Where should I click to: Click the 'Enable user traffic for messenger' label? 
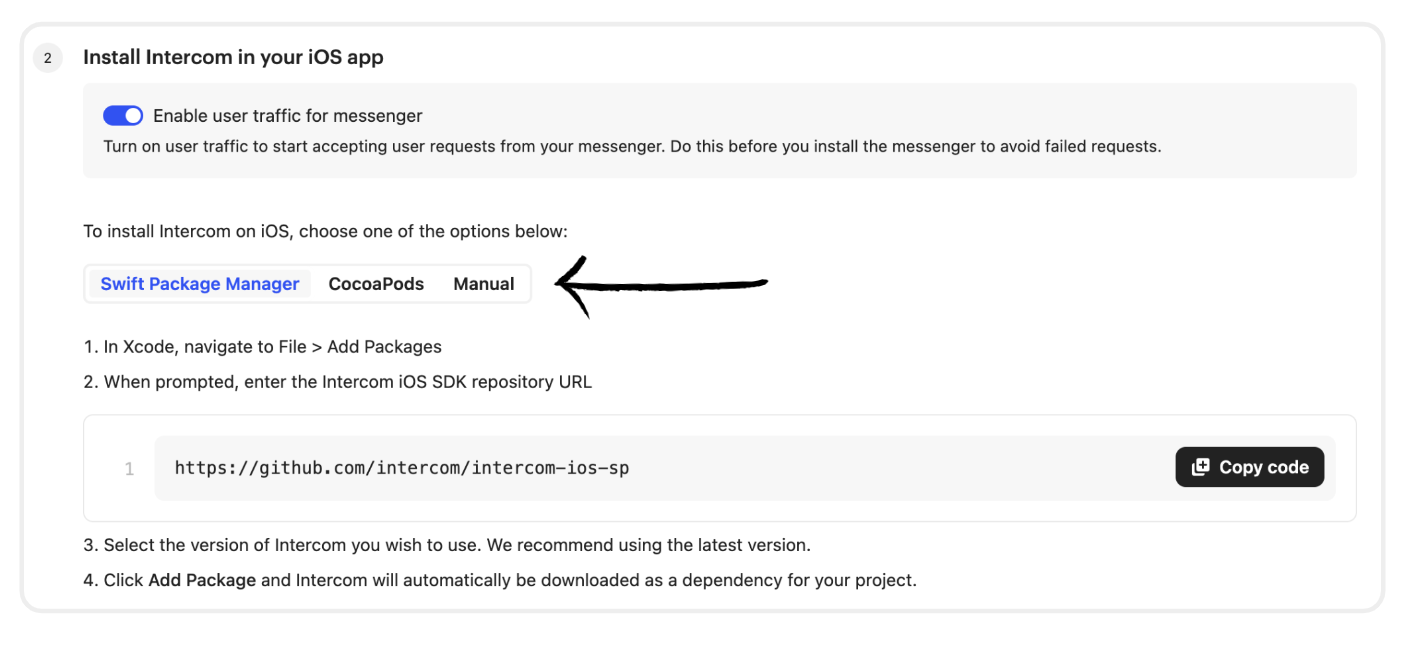coord(288,116)
